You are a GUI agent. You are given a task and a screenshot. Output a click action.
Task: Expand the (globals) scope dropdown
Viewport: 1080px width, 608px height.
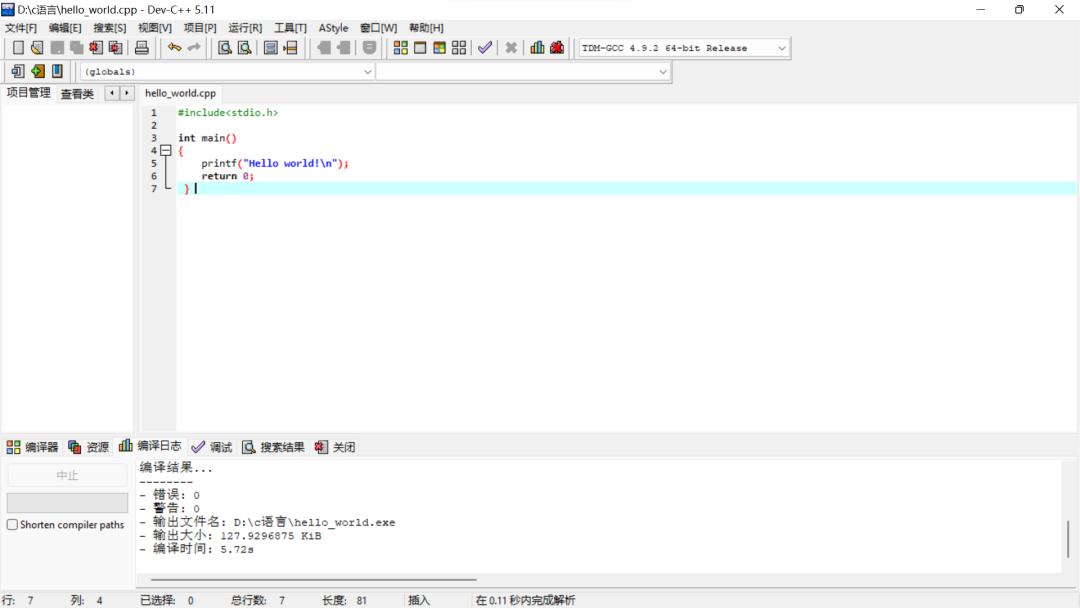coord(367,72)
